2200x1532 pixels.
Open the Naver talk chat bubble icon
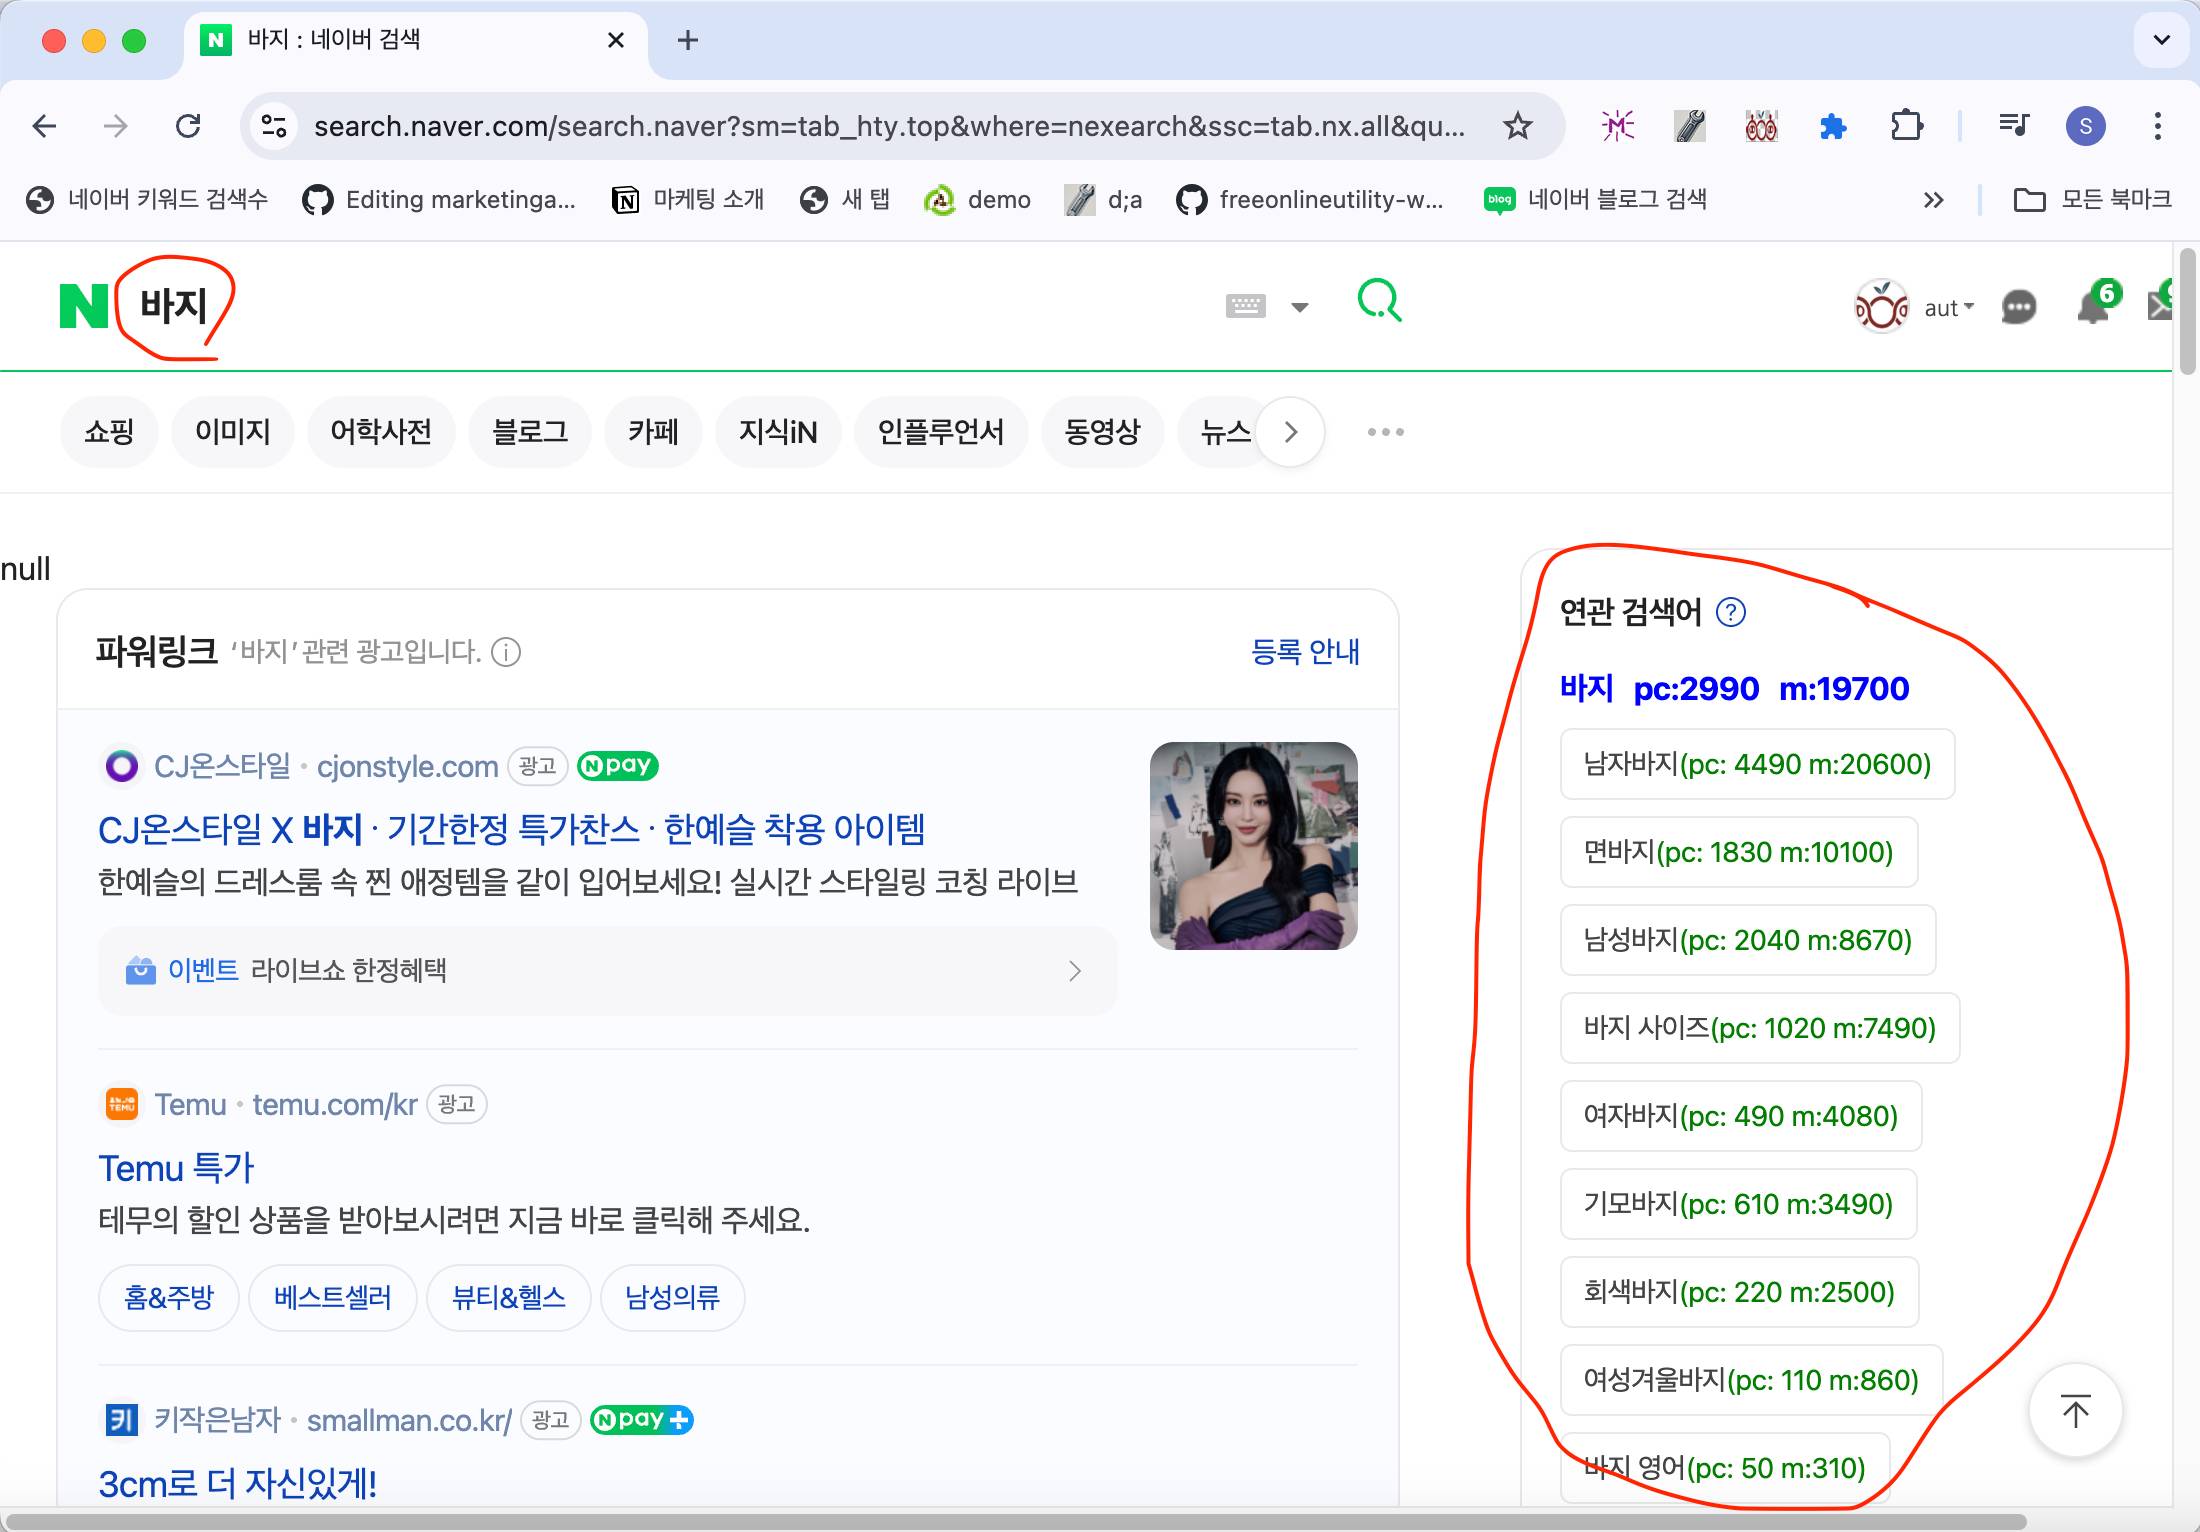[2018, 307]
